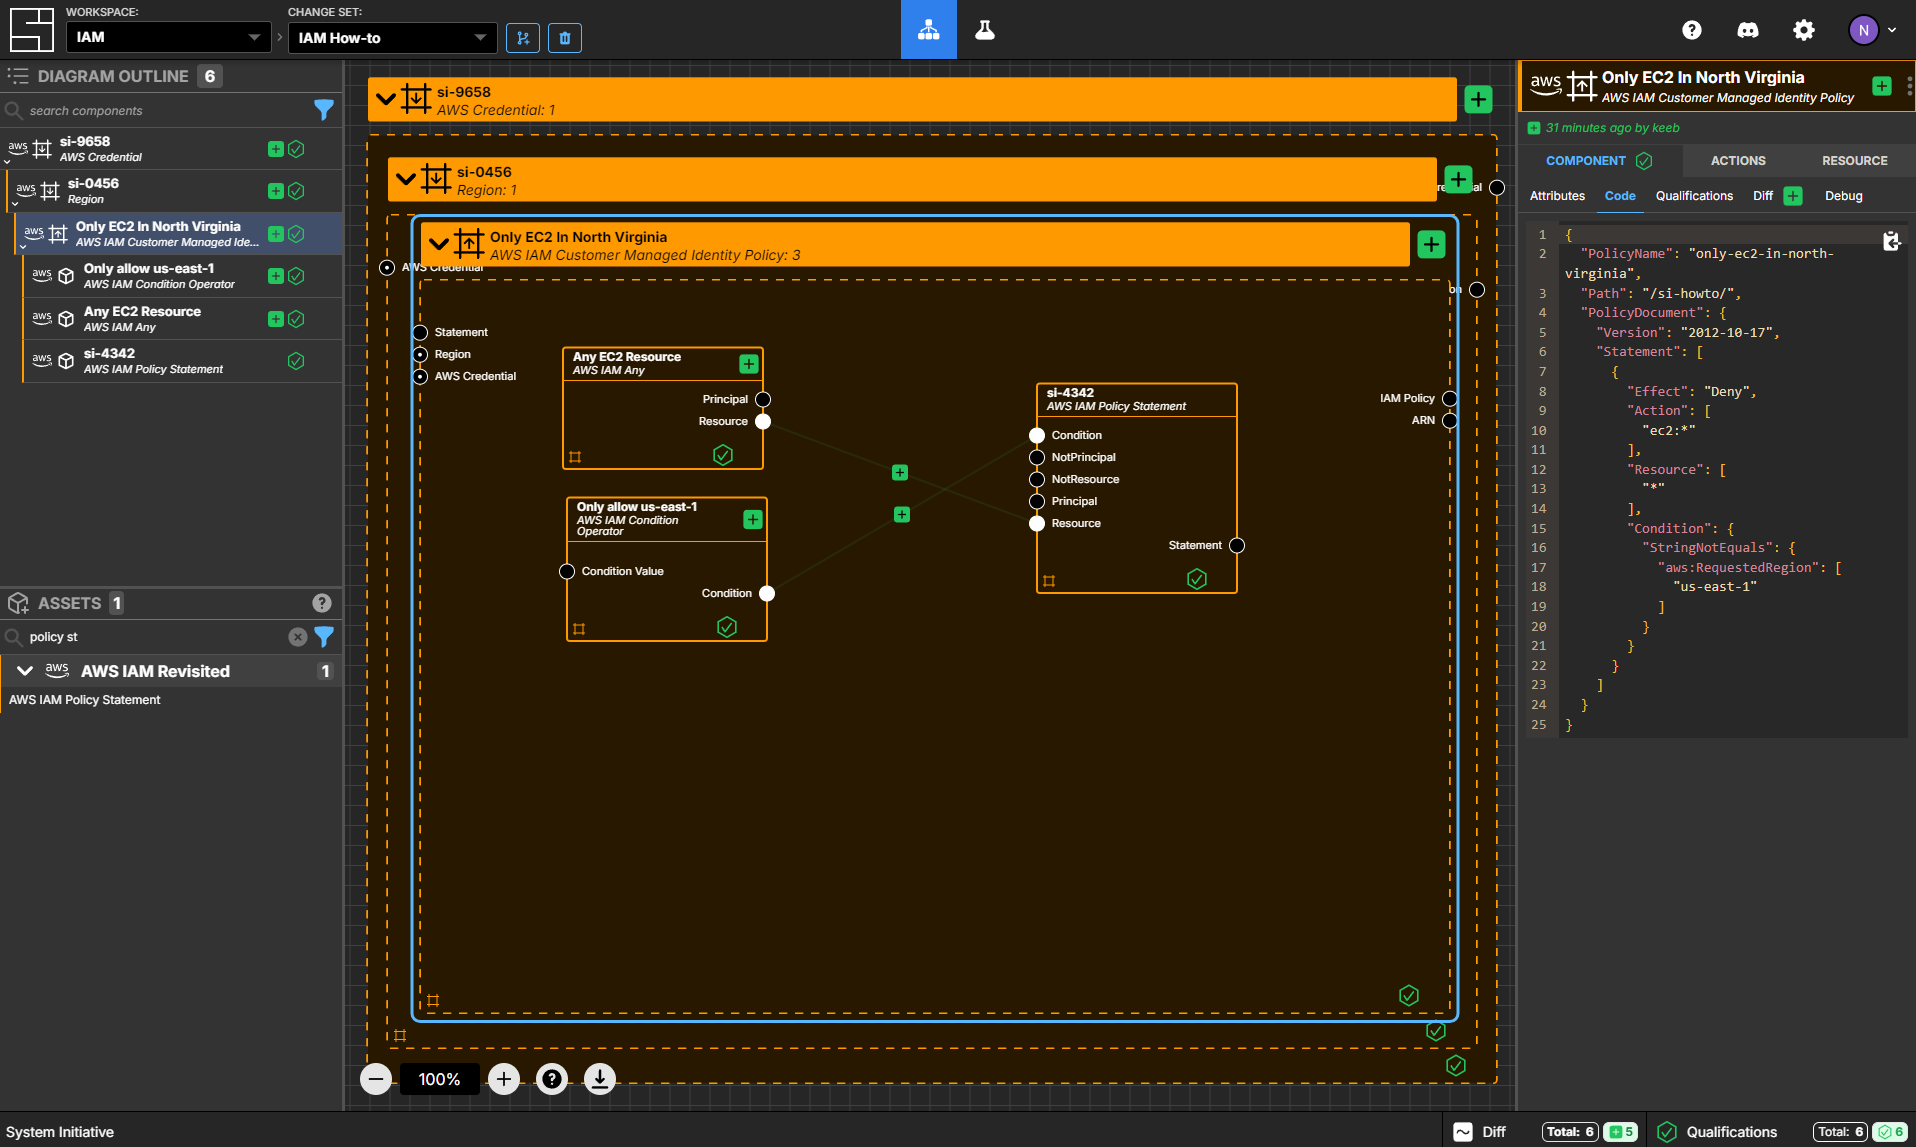Download the diagram with the download icon

tap(600, 1079)
